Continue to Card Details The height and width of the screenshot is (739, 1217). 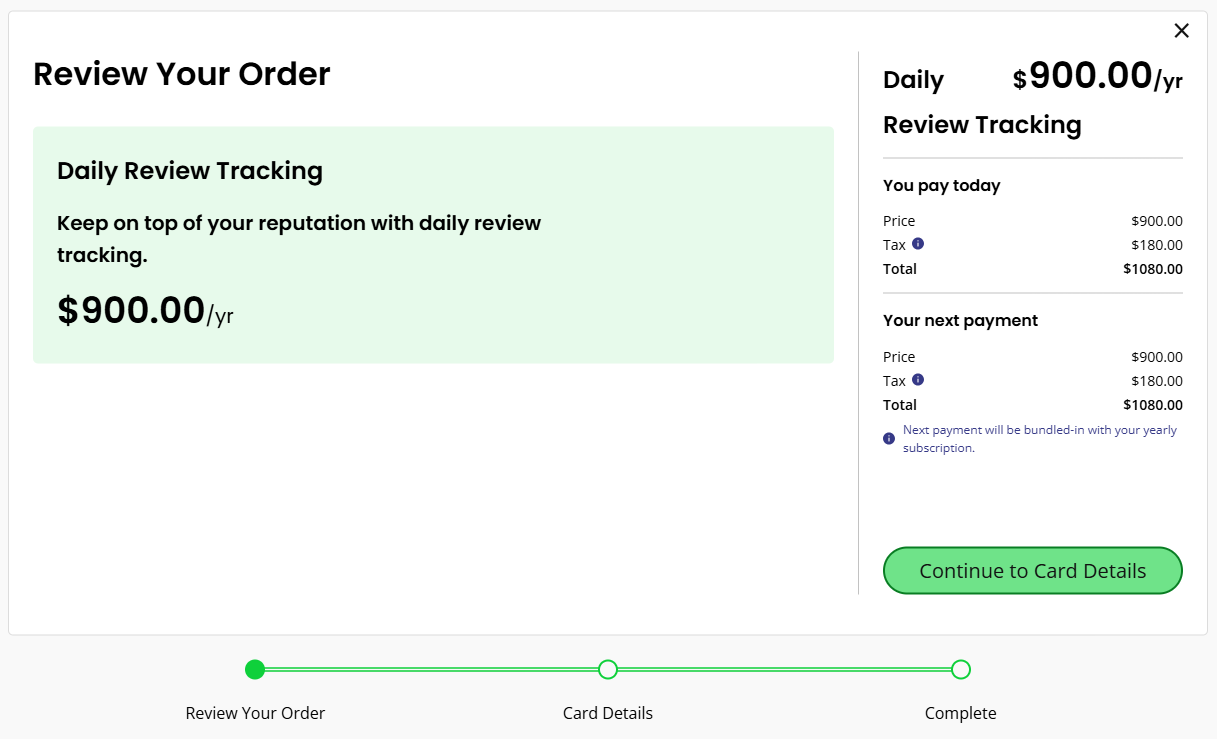[x=1032, y=570]
